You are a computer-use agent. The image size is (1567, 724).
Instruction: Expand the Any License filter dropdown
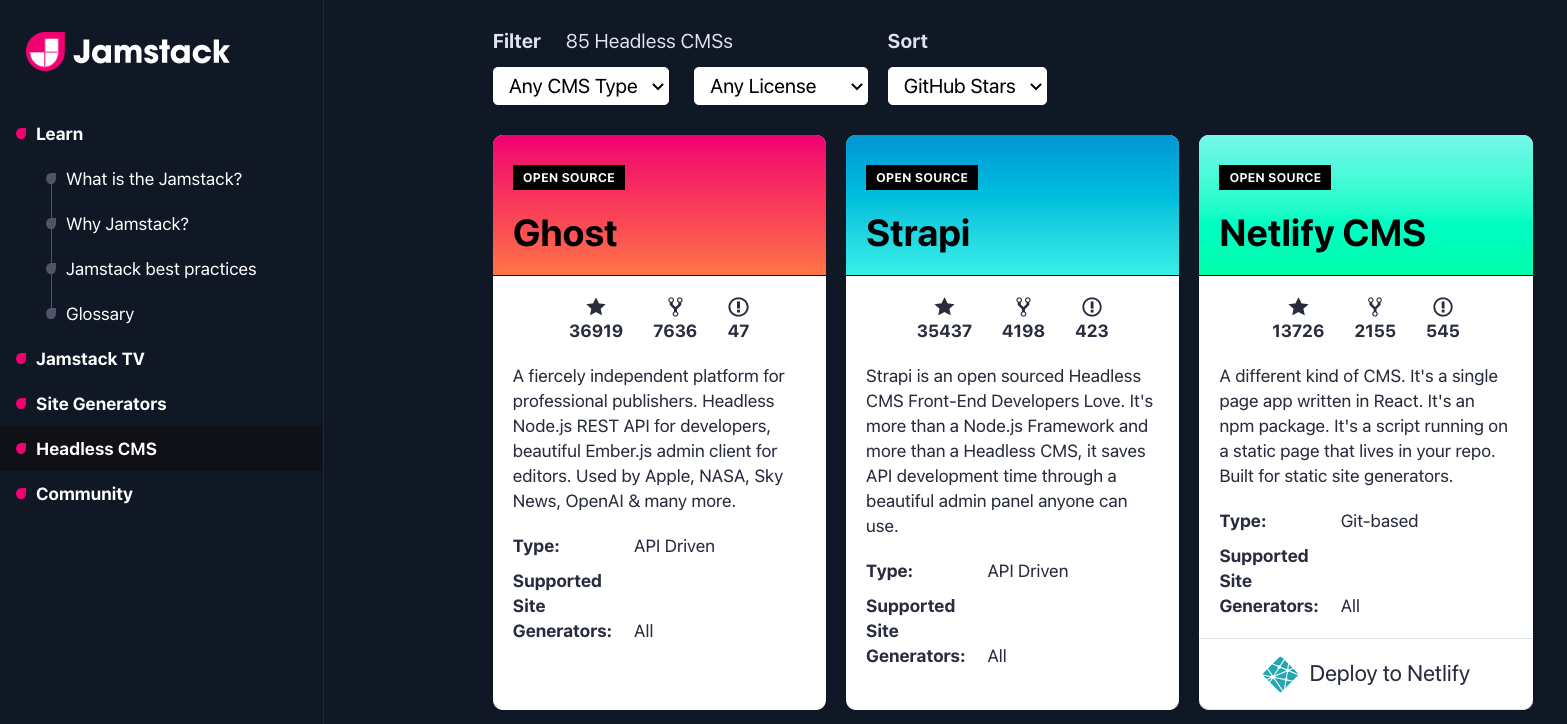[x=781, y=86]
